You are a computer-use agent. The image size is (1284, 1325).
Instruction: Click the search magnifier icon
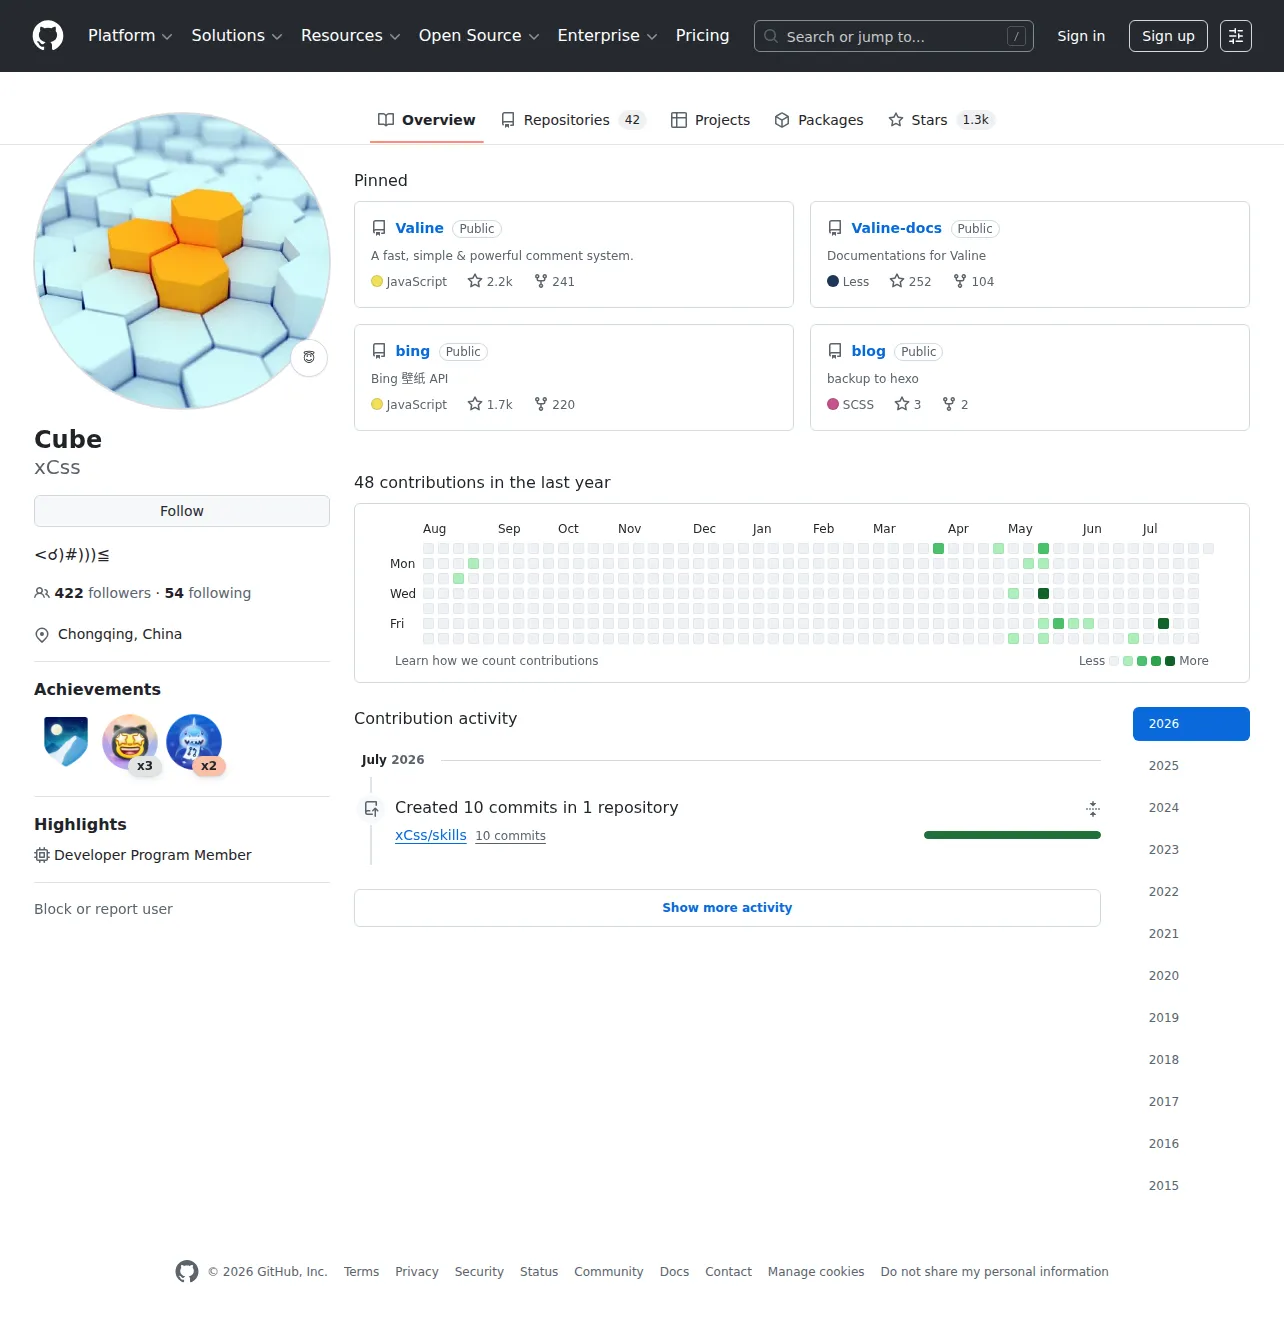coord(771,36)
